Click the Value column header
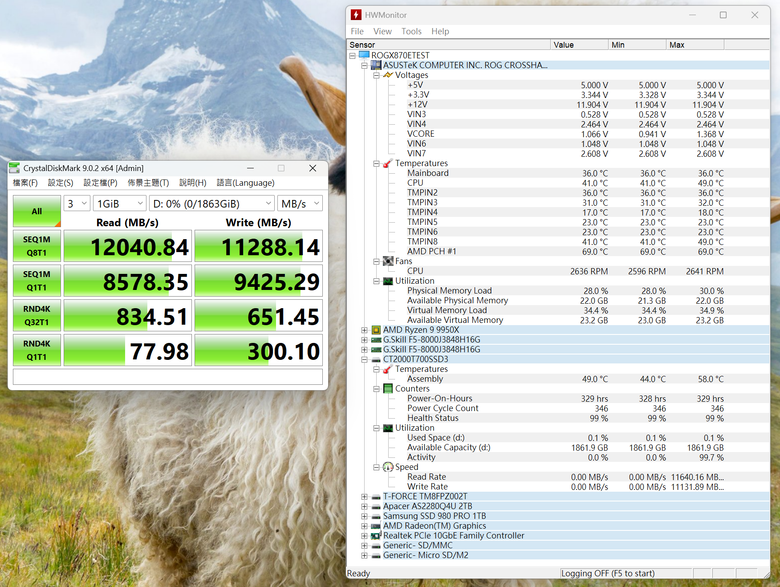The height and width of the screenshot is (587, 780). 580,45
